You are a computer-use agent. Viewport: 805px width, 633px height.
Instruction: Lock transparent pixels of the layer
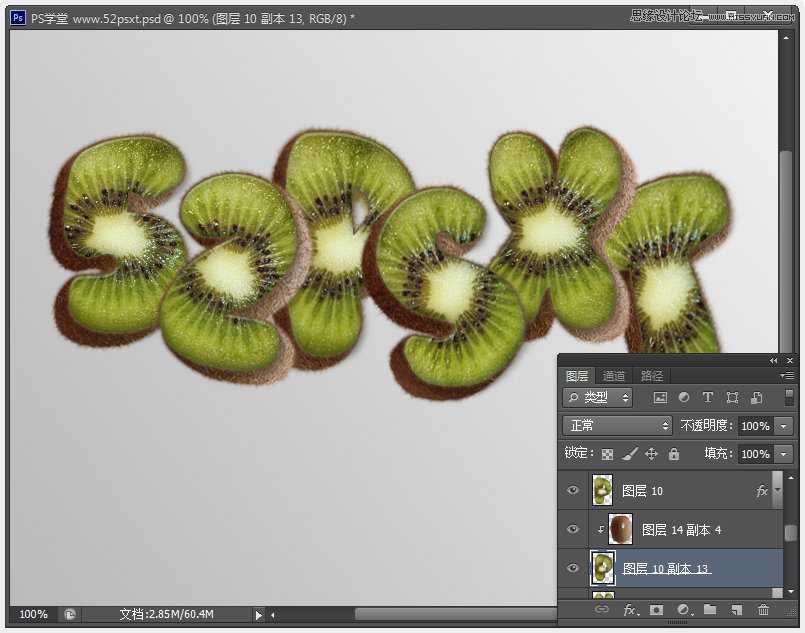(x=607, y=454)
